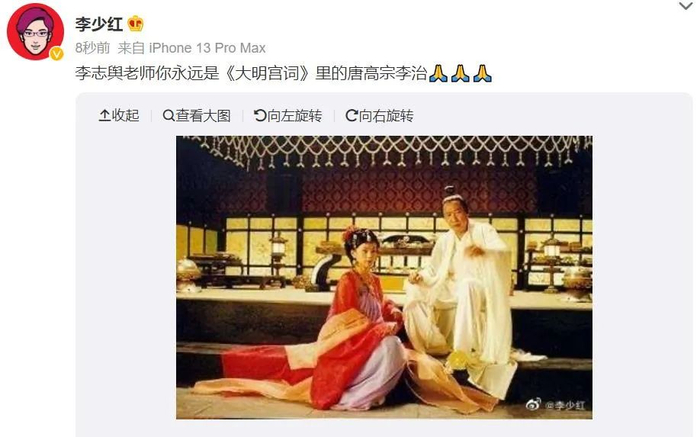
Task: Click the crown membership icon beside username
Action: [x=136, y=24]
